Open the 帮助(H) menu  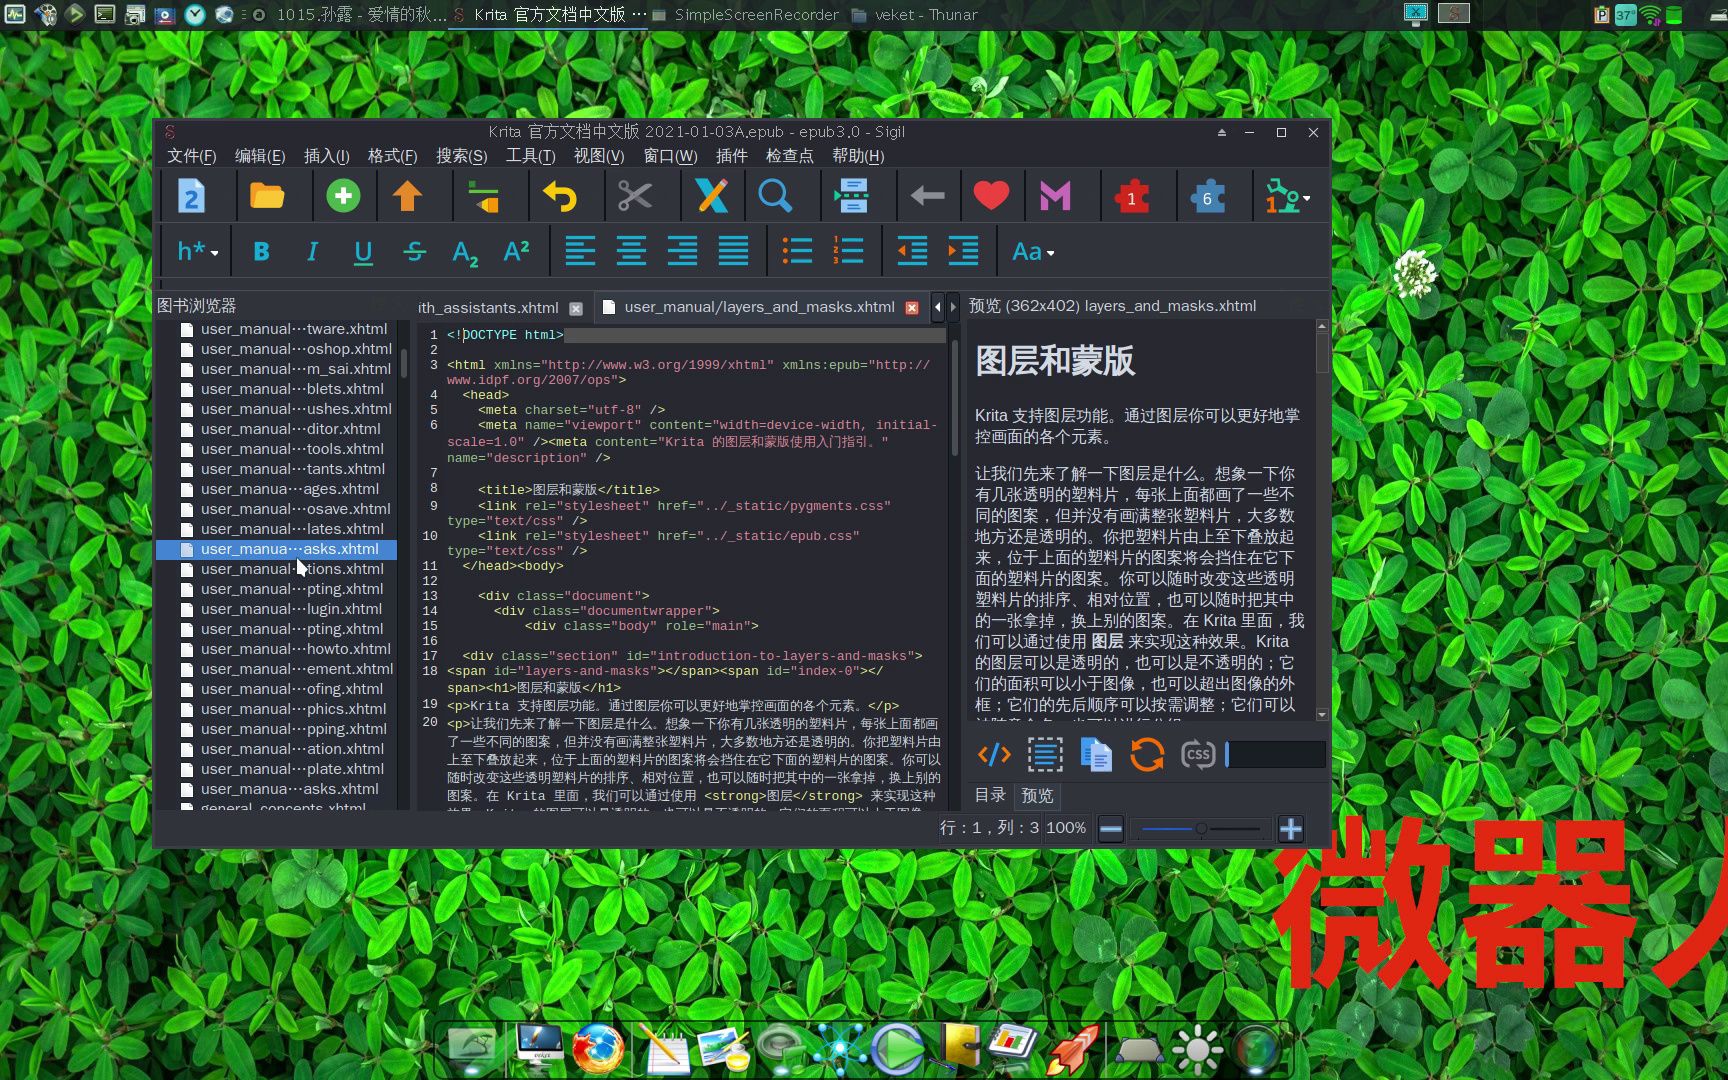click(858, 156)
